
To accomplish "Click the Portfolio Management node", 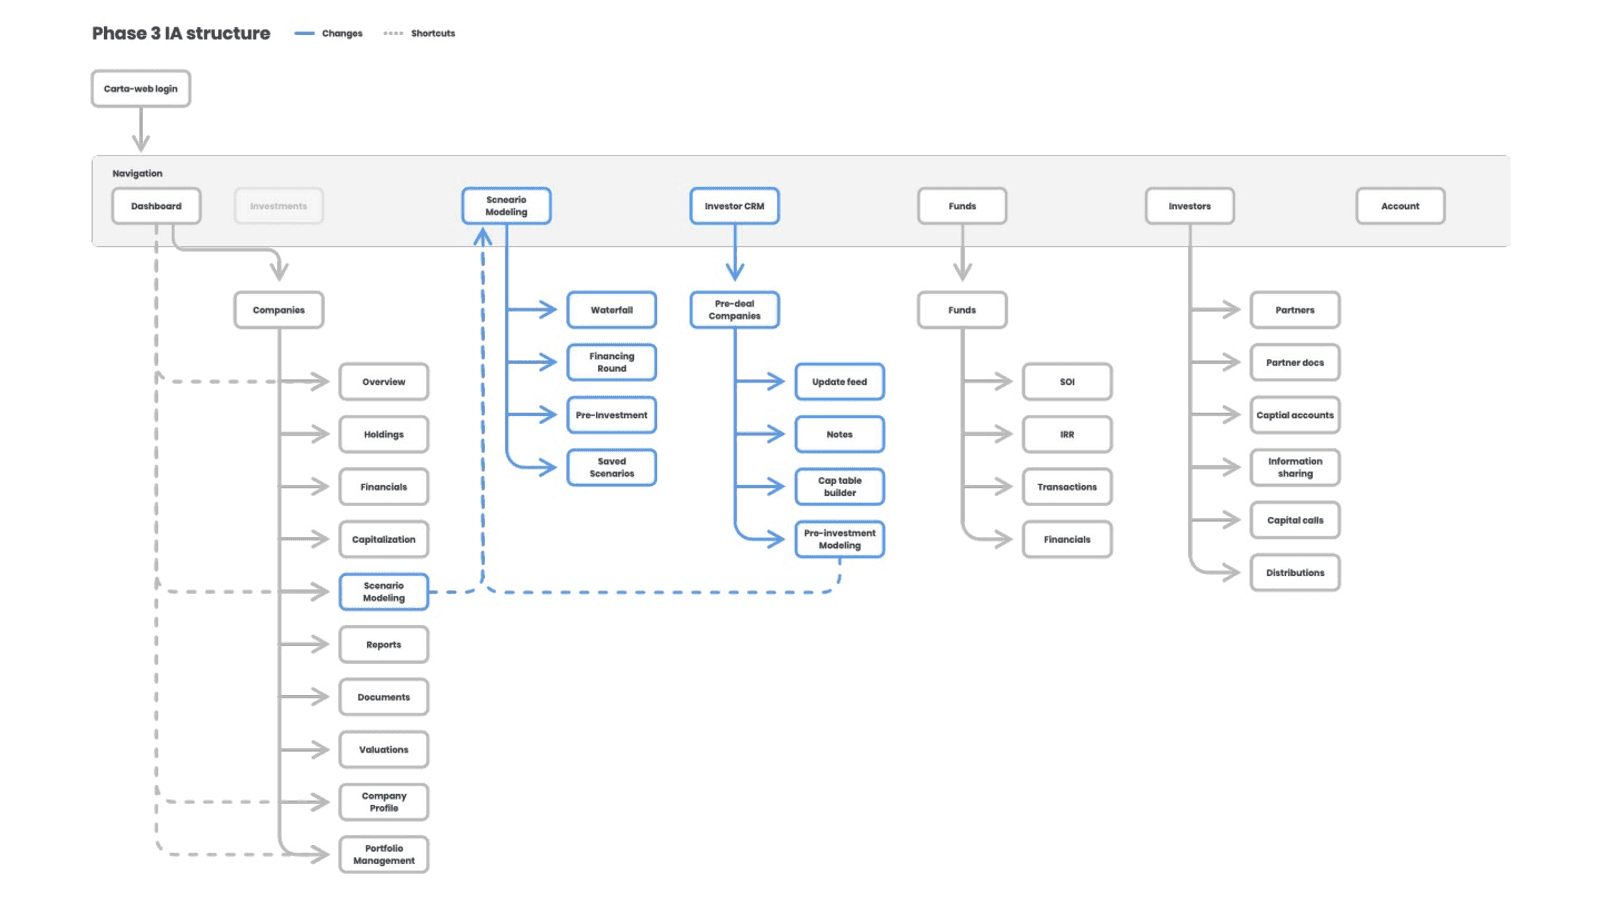I will click(384, 855).
